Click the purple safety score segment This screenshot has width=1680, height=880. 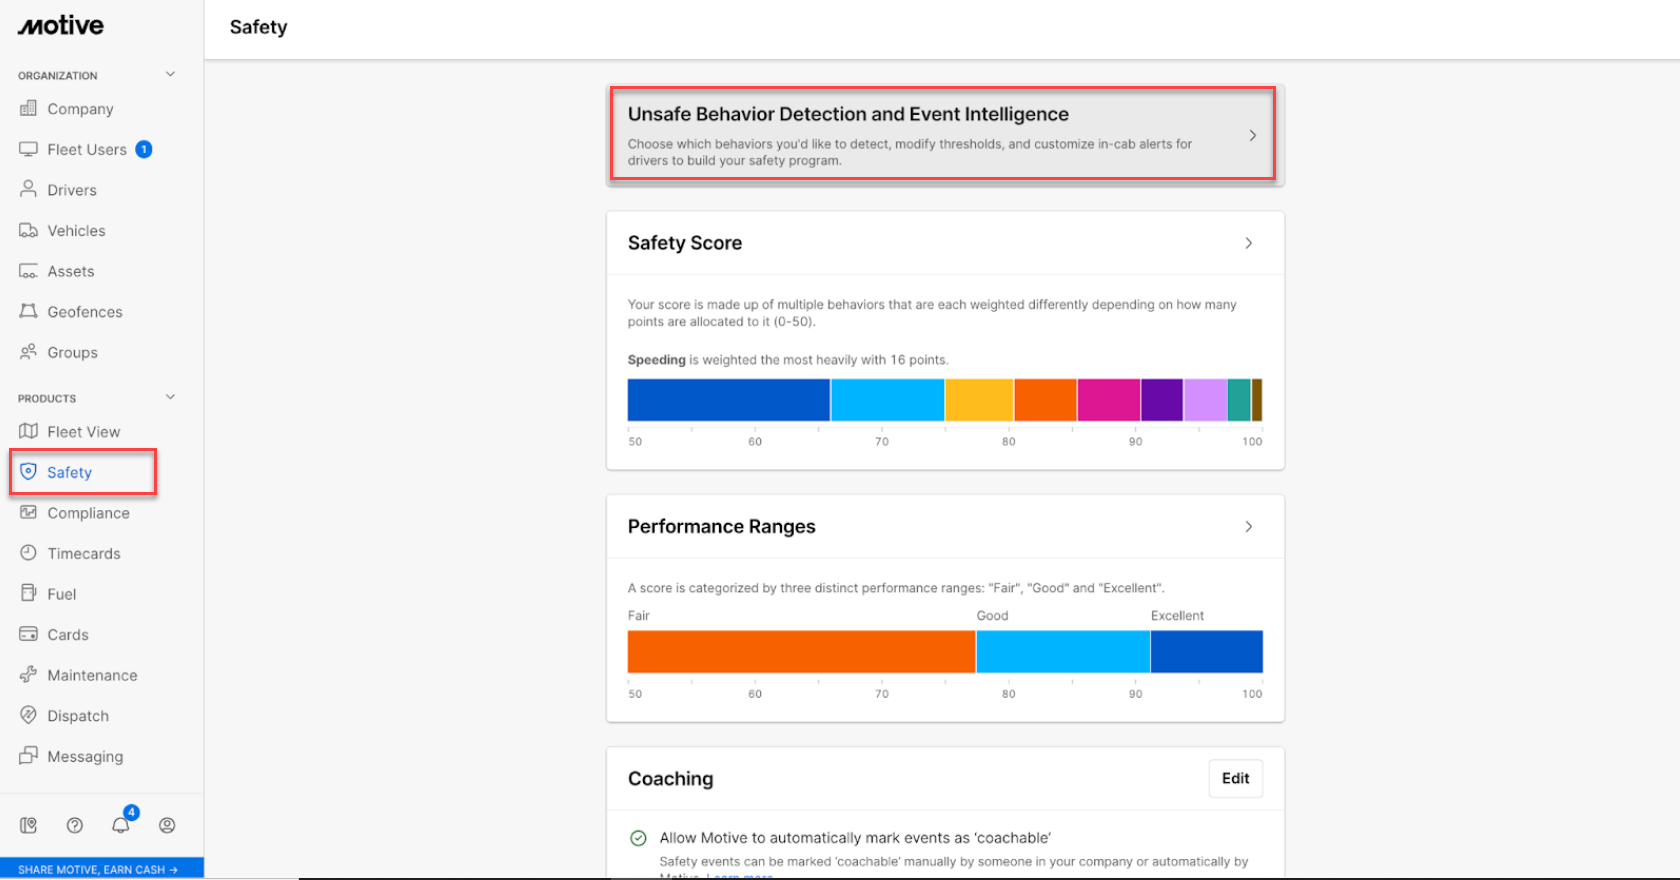click(x=1162, y=400)
